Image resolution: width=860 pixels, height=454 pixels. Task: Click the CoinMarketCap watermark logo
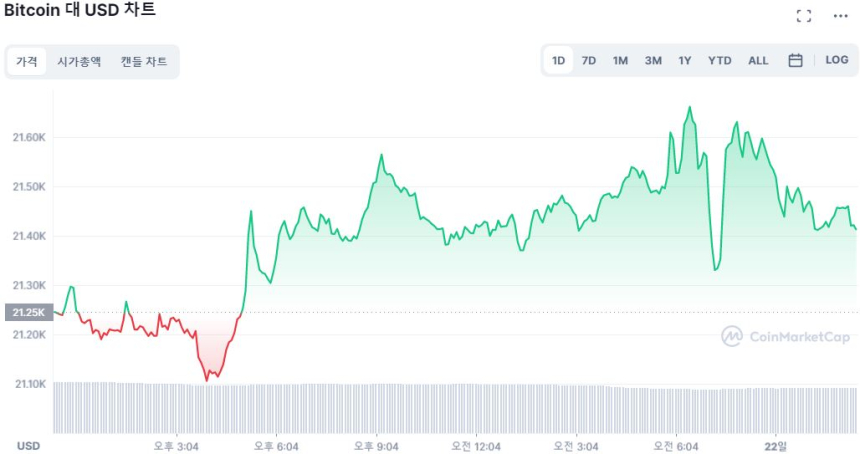pos(786,337)
